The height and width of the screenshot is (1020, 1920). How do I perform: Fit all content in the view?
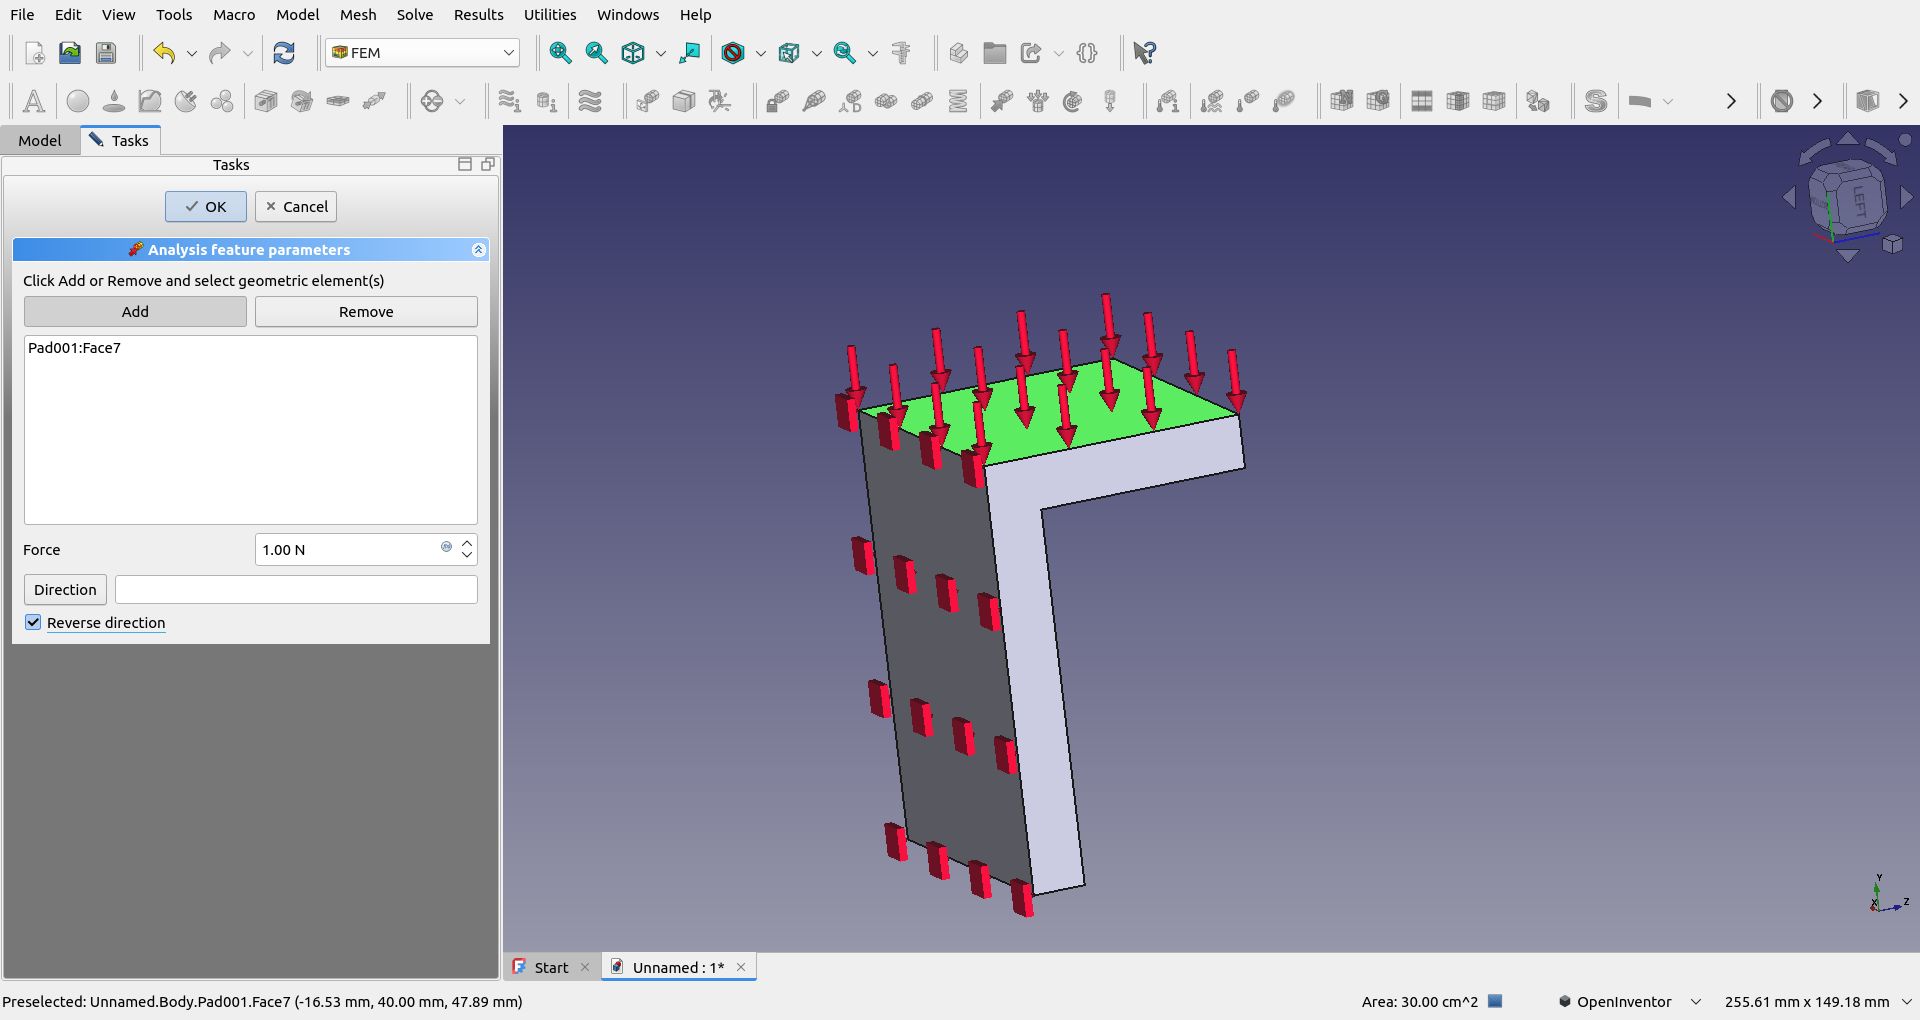coord(560,53)
